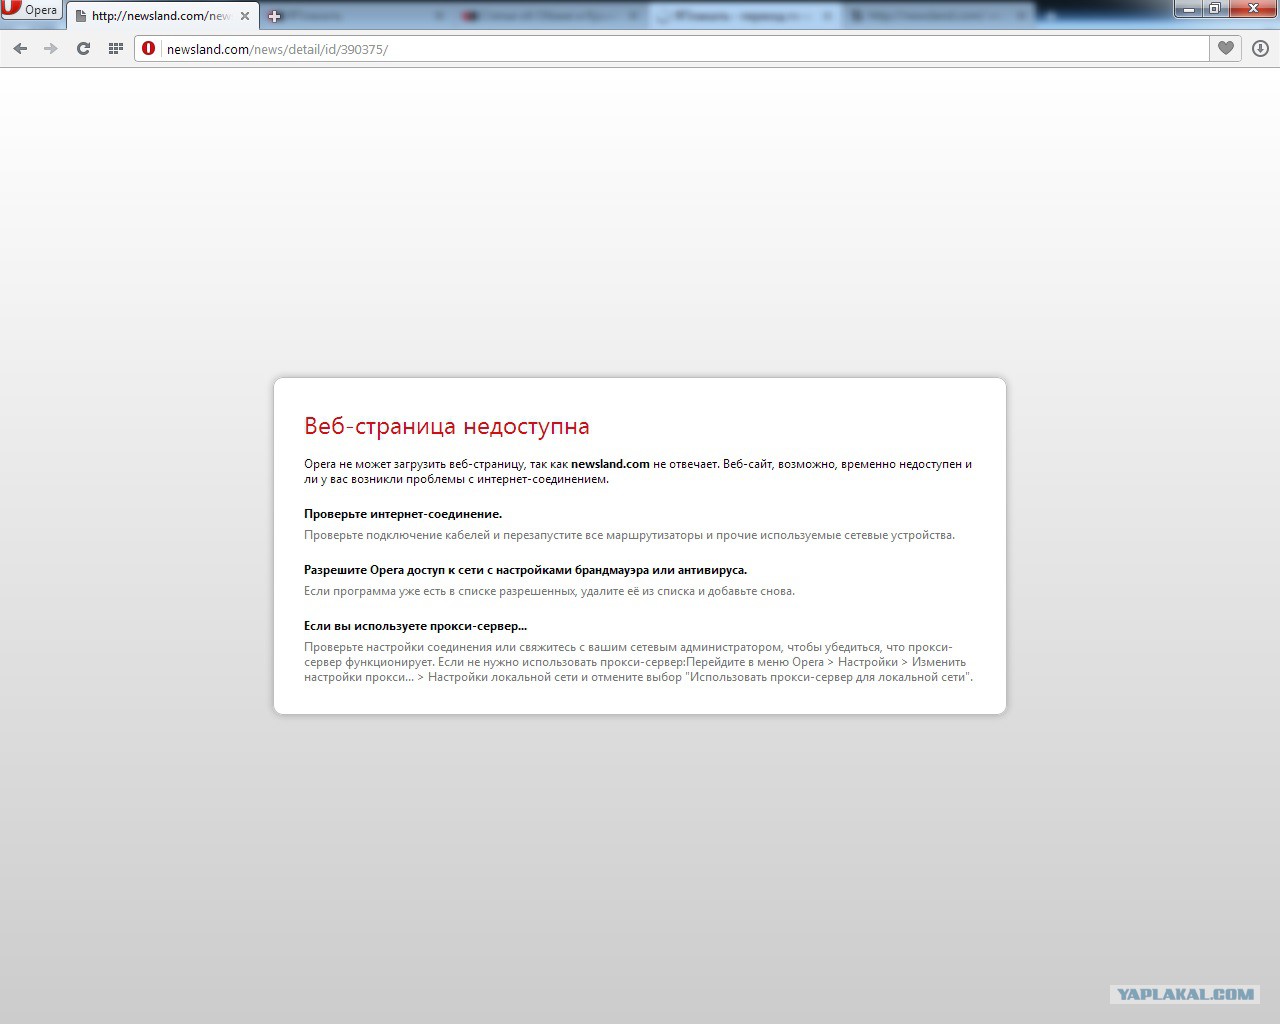
Task: Click "Если вы используете прокси-сервер..." heading
Action: click(x=415, y=626)
